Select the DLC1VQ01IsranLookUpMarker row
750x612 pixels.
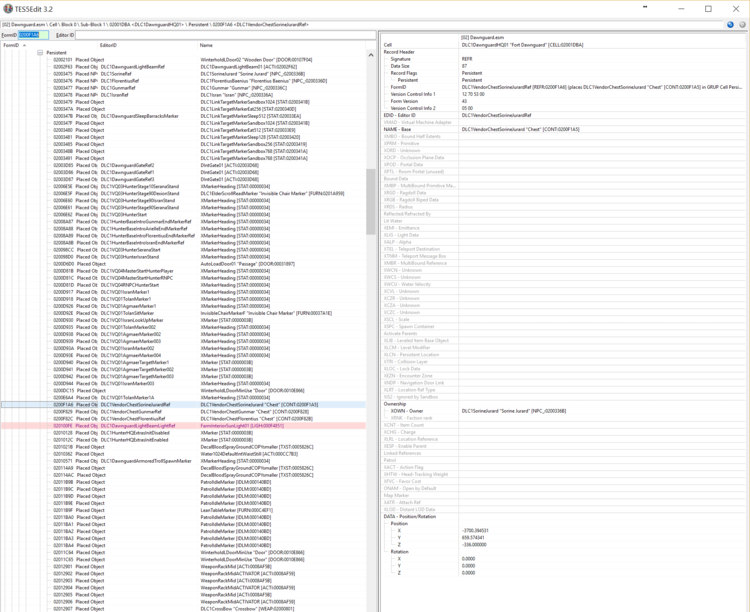coord(183,320)
